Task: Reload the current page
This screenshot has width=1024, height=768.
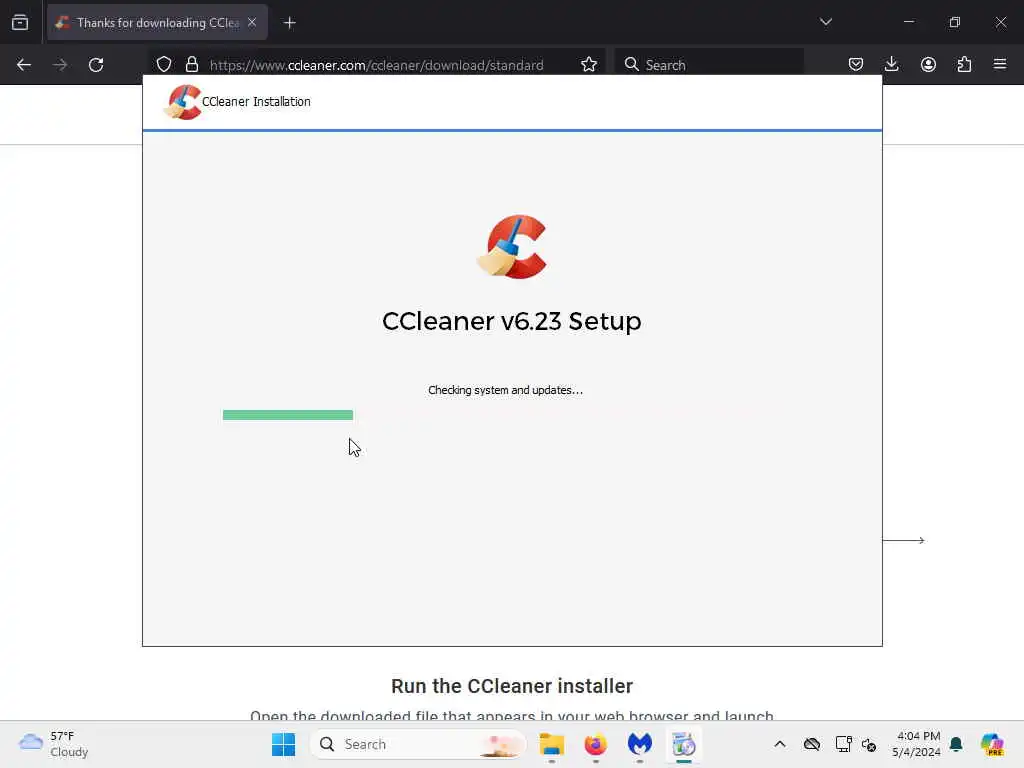Action: (96, 65)
